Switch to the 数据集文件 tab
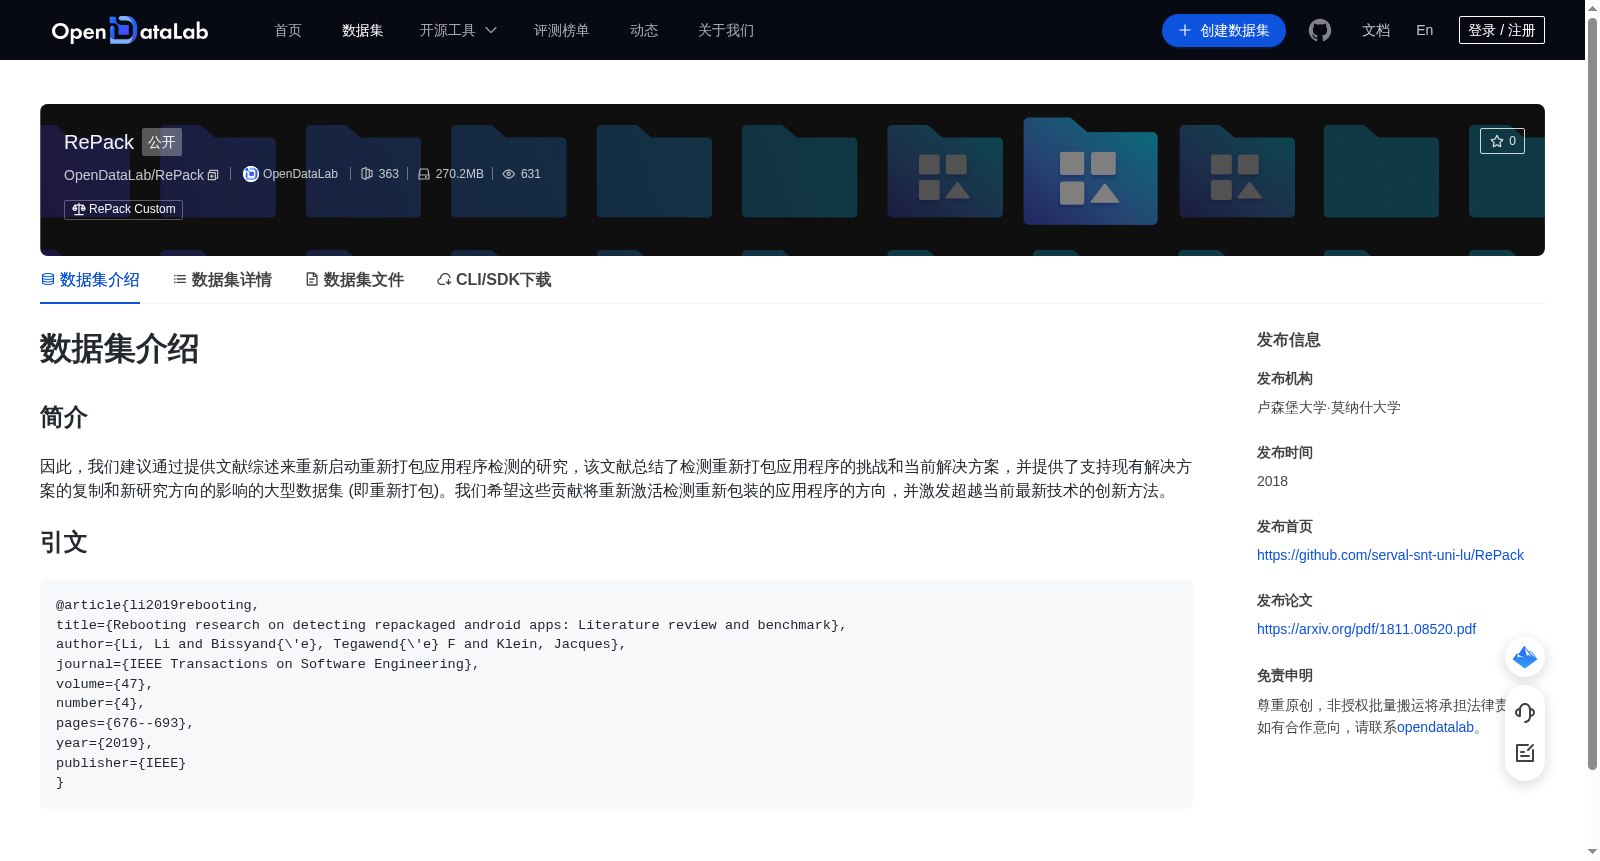This screenshot has height=861, width=1600. 354,280
